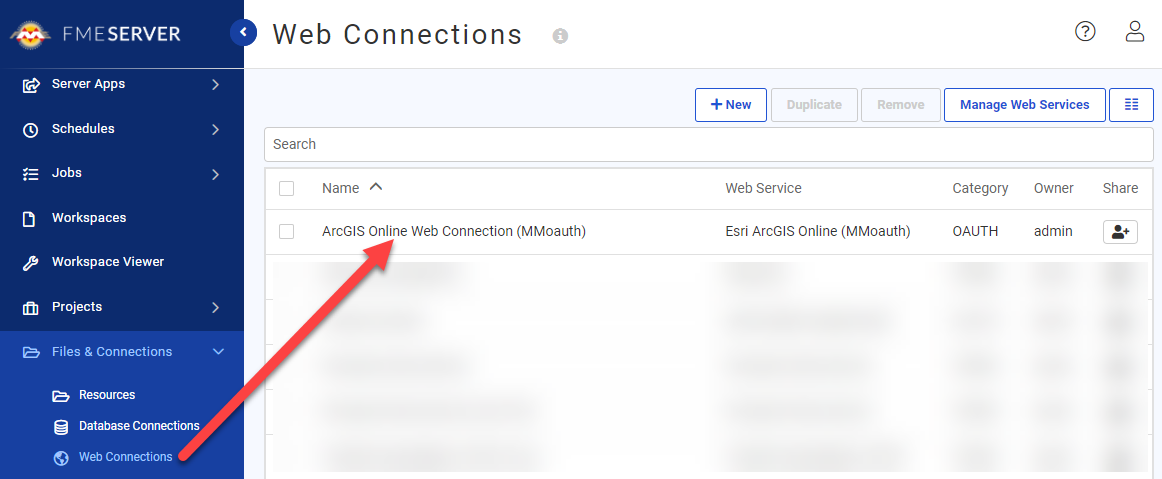
Task: Click the Esri ArcGIS Online (MMoauth) cell
Action: (x=818, y=231)
